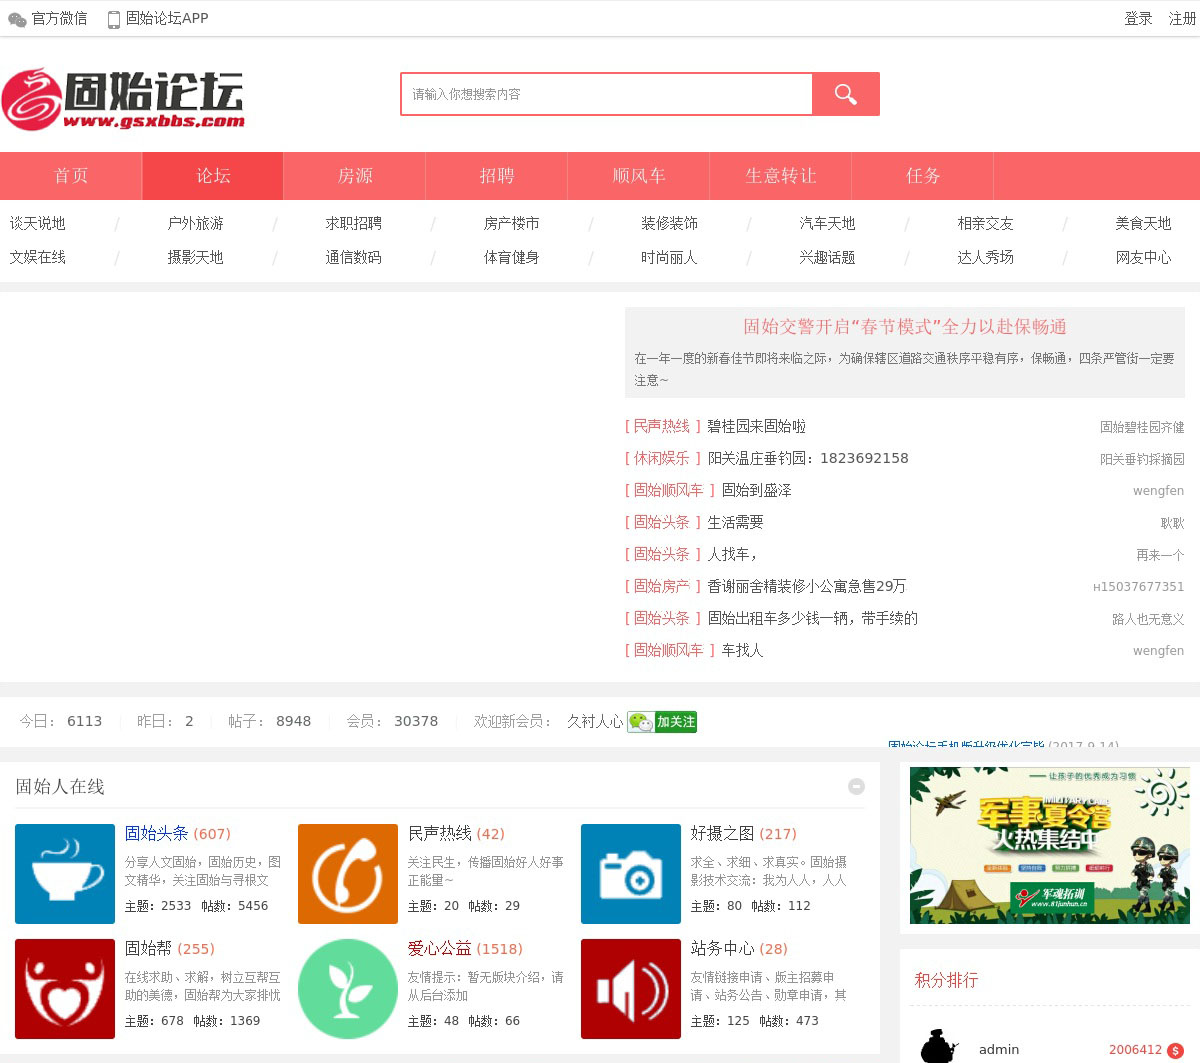Open the 爱心公益 green sprout icon
The width and height of the screenshot is (1200, 1063).
[x=347, y=988]
